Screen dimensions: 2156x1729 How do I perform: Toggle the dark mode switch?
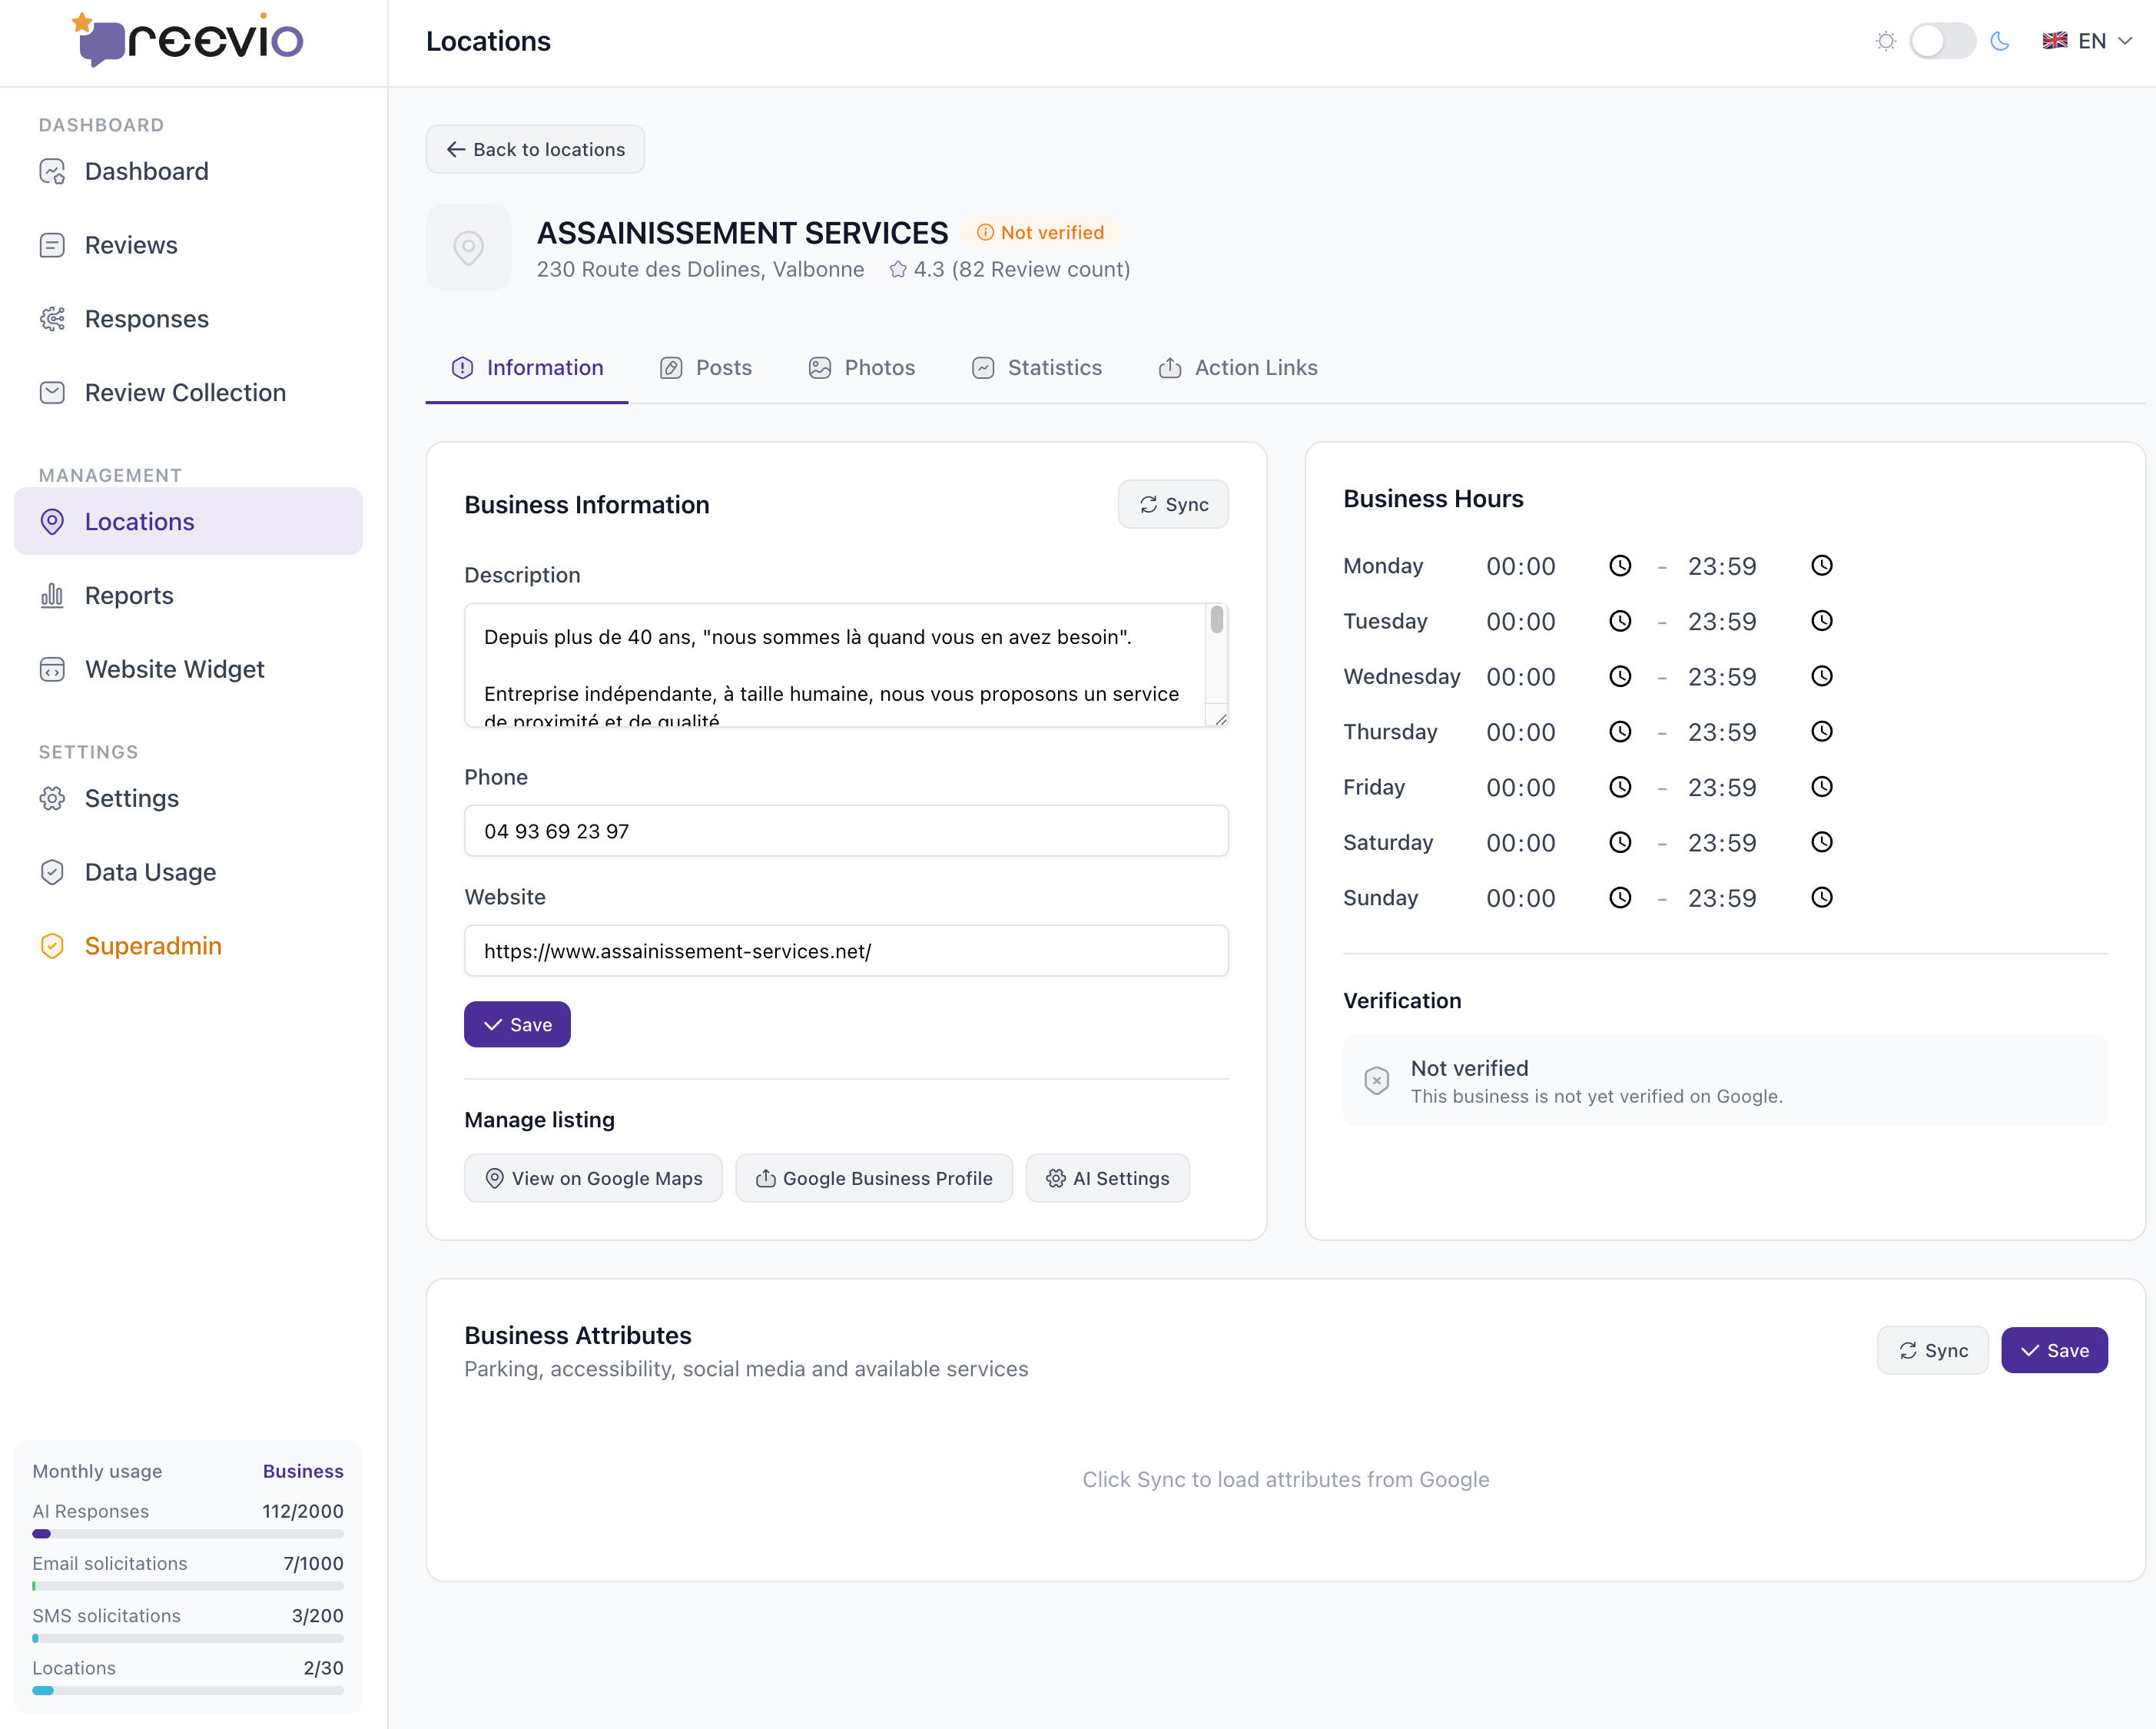[x=1941, y=41]
